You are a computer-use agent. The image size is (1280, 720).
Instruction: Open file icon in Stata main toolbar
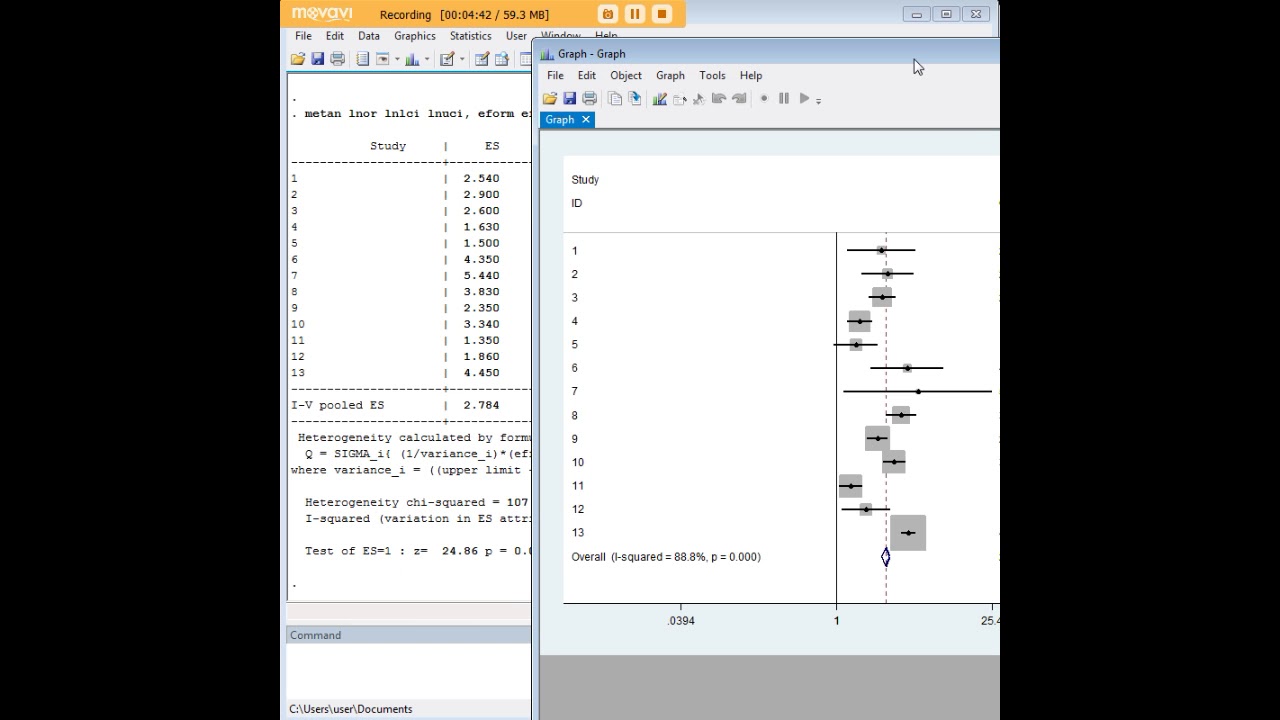[x=298, y=59]
